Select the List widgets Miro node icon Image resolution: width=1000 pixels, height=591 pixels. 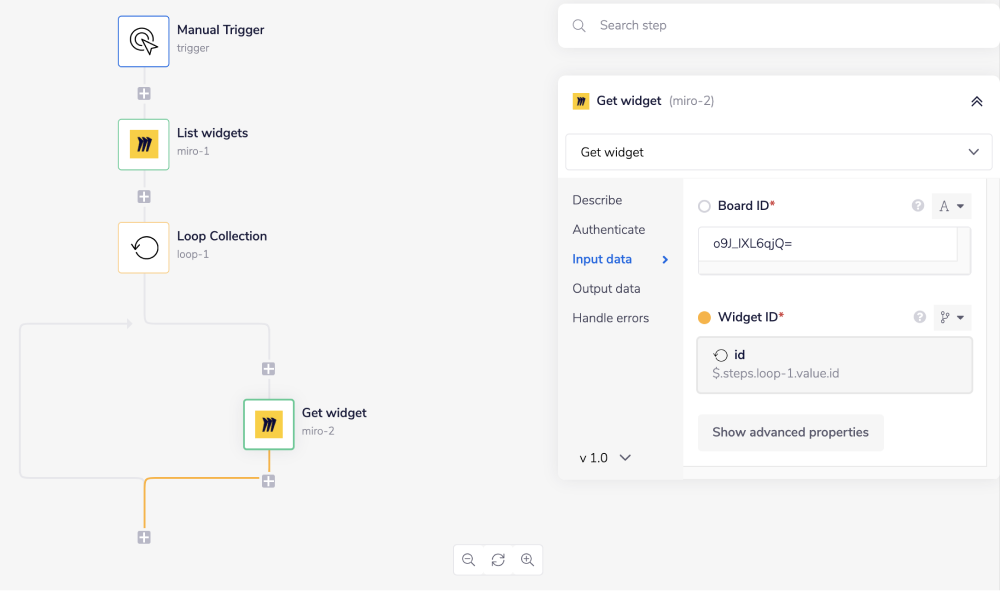click(144, 144)
